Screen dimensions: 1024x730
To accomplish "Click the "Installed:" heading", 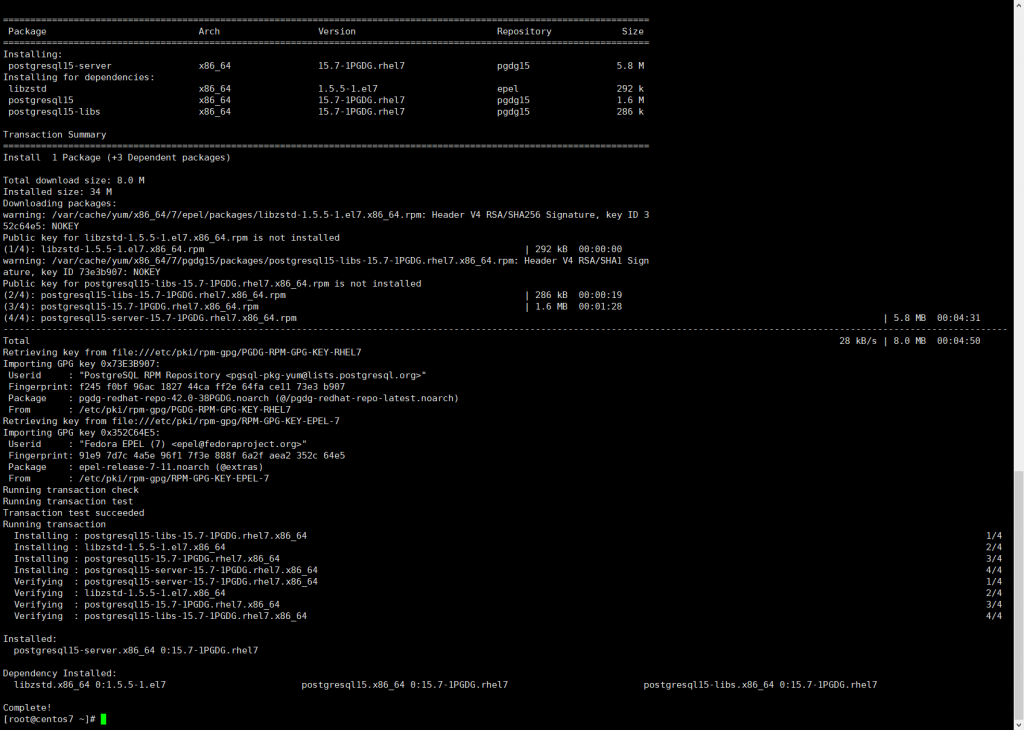I will pos(29,639).
